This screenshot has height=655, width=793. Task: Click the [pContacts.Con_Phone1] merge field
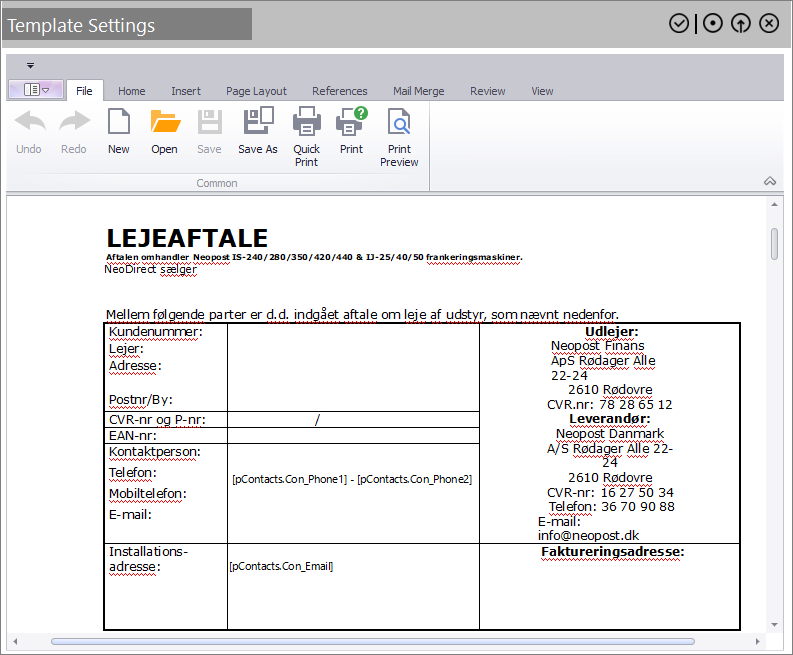[290, 479]
